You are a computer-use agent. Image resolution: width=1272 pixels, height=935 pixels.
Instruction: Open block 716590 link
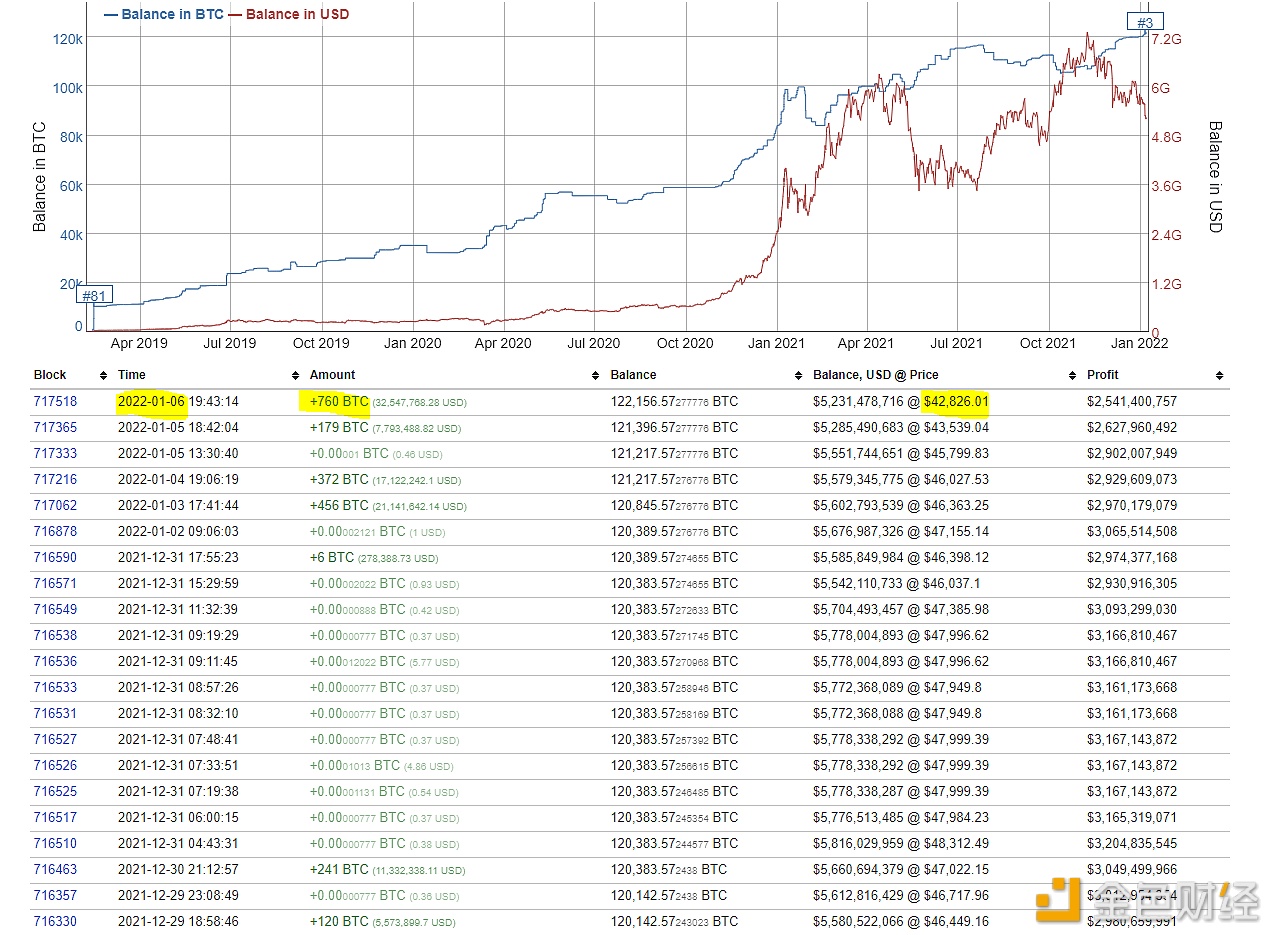55,558
